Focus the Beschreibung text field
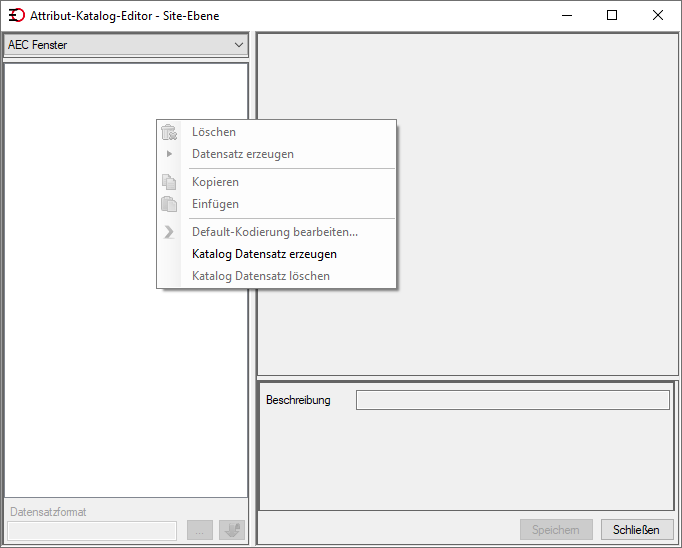The height and width of the screenshot is (548, 682). coord(512,400)
